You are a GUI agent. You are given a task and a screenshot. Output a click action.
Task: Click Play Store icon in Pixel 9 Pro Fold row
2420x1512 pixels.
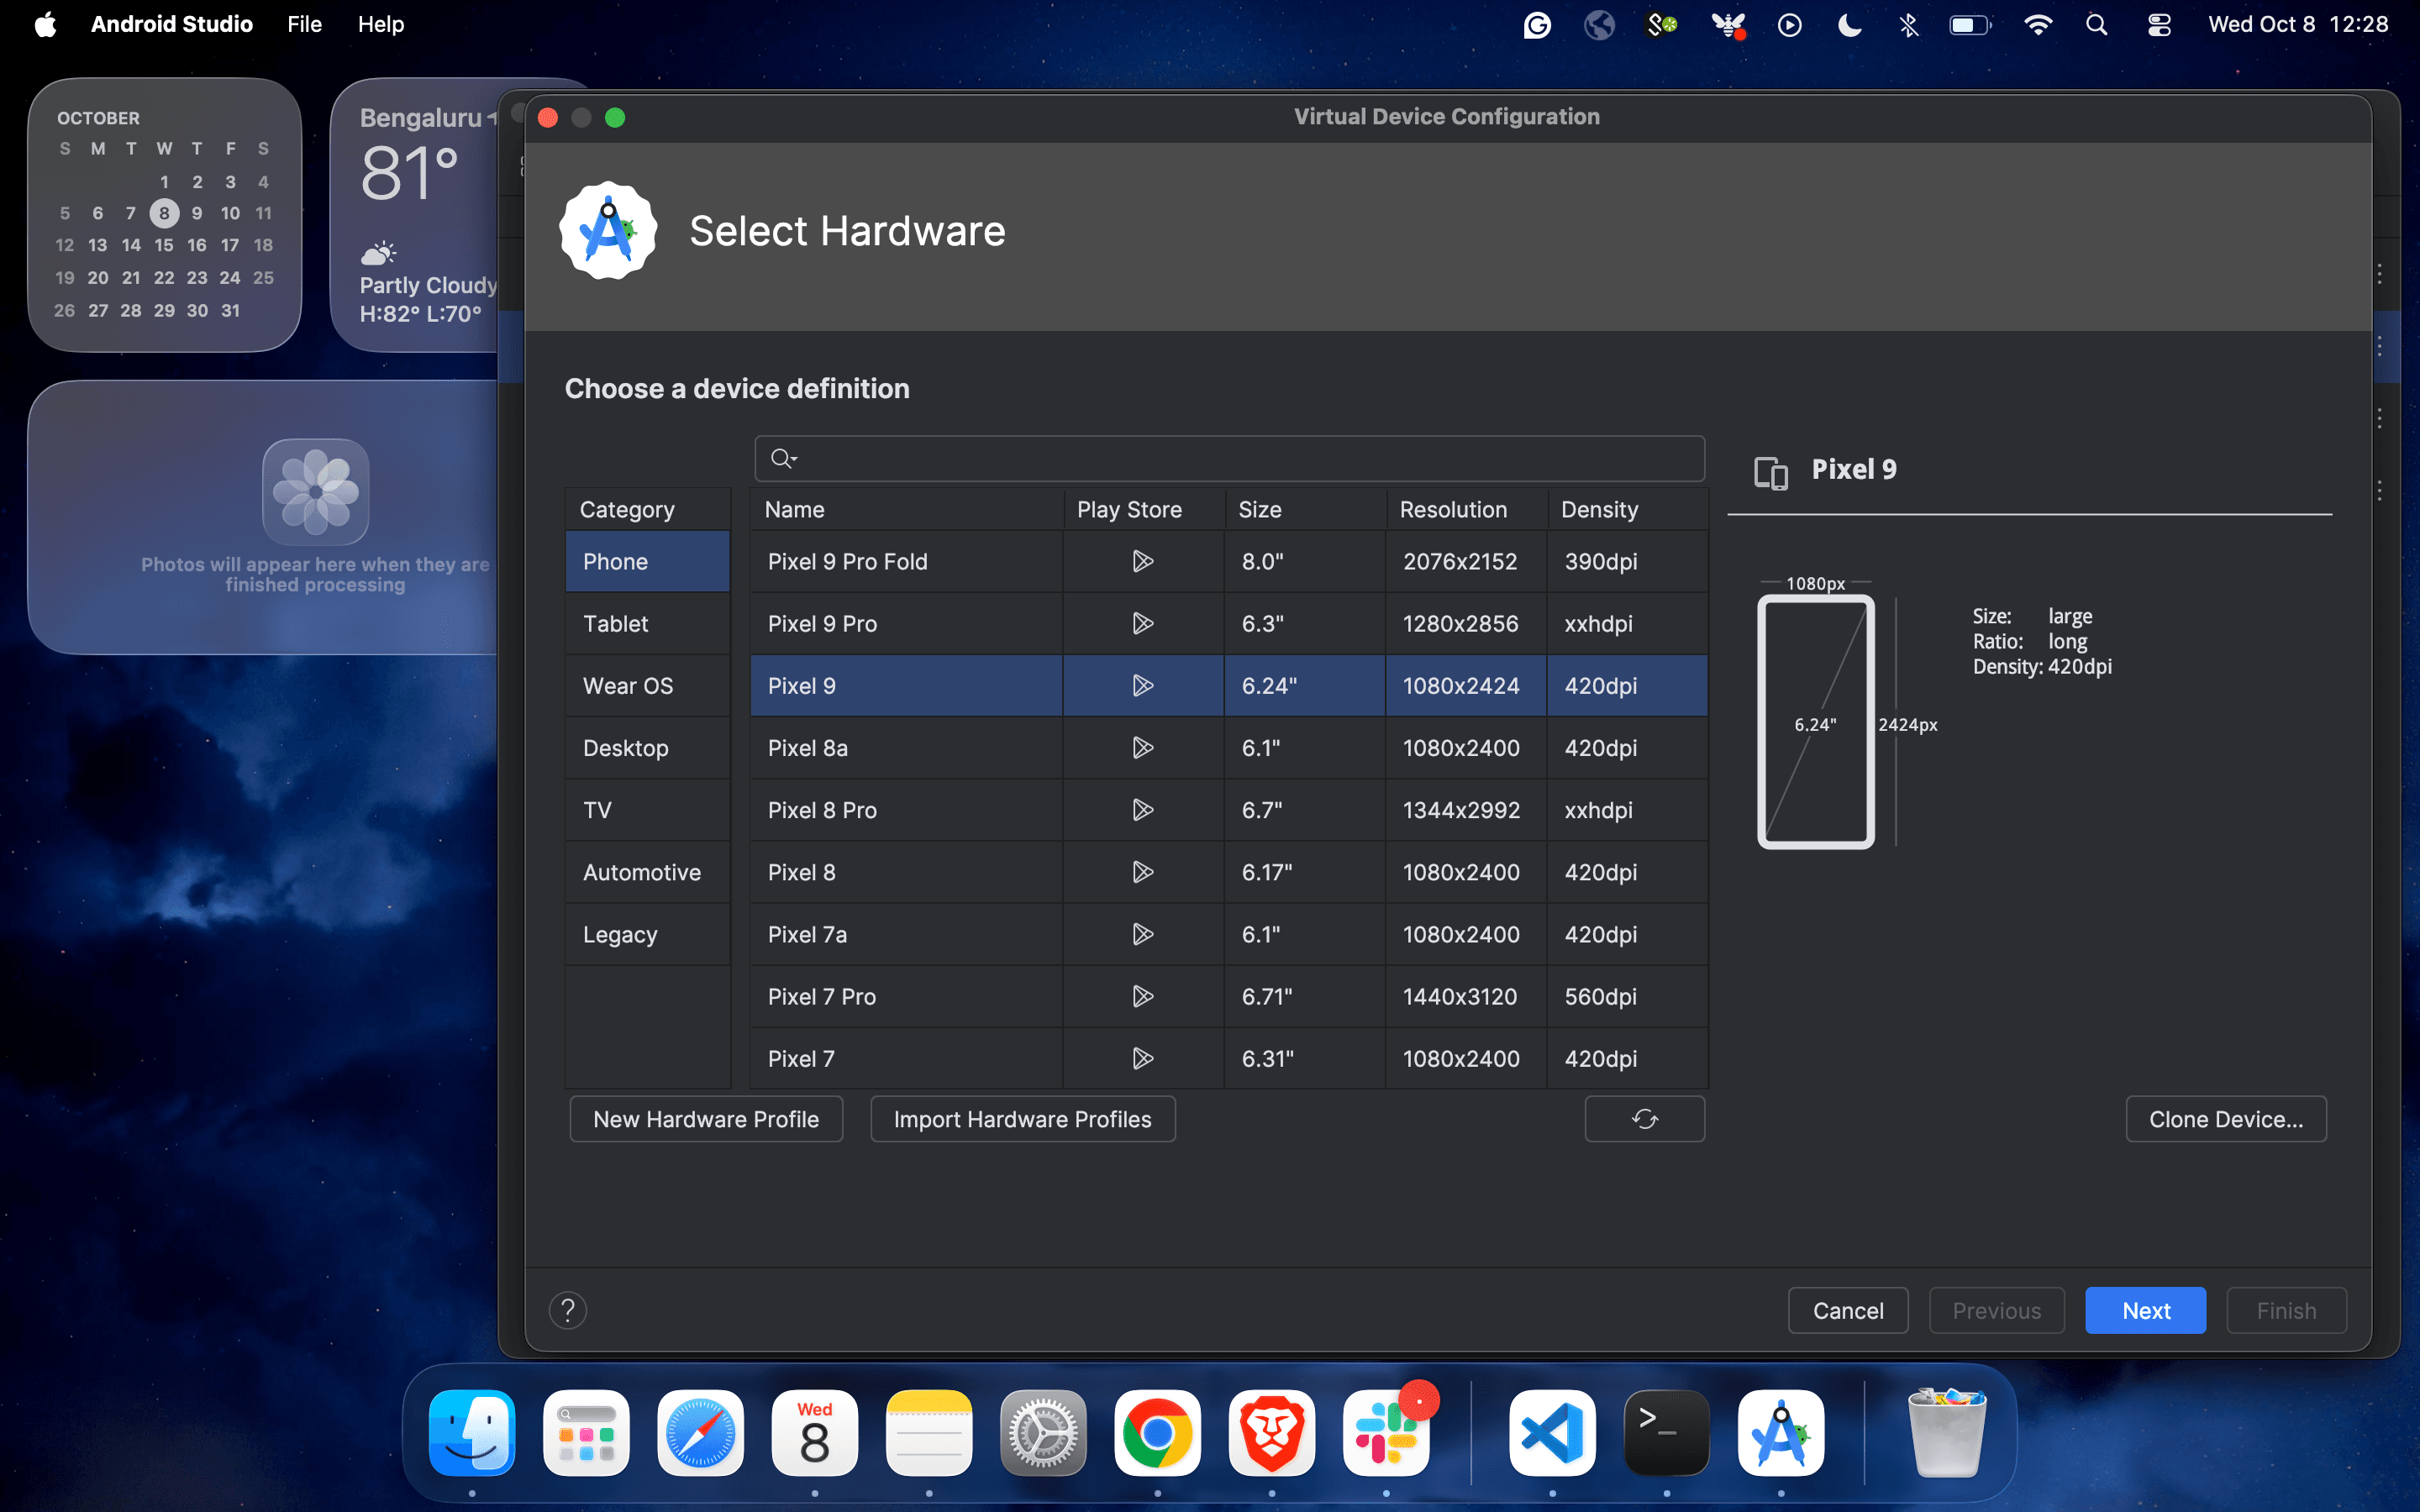click(x=1143, y=561)
